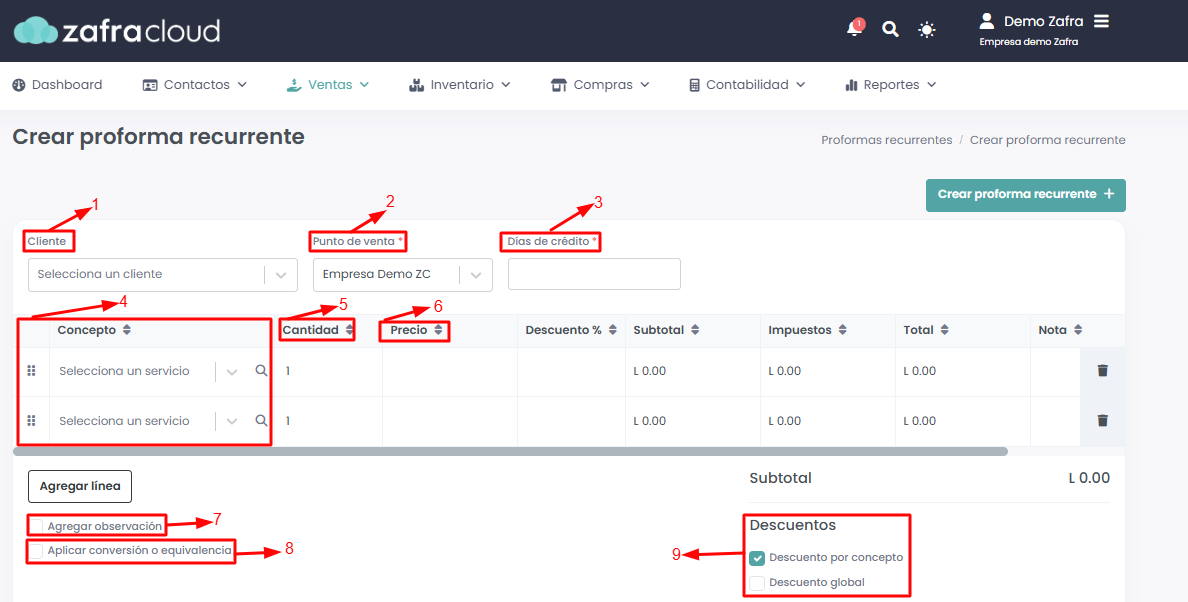The height and width of the screenshot is (602, 1188).
Task: Check the Descuento global option
Action: pyautogui.click(x=757, y=583)
